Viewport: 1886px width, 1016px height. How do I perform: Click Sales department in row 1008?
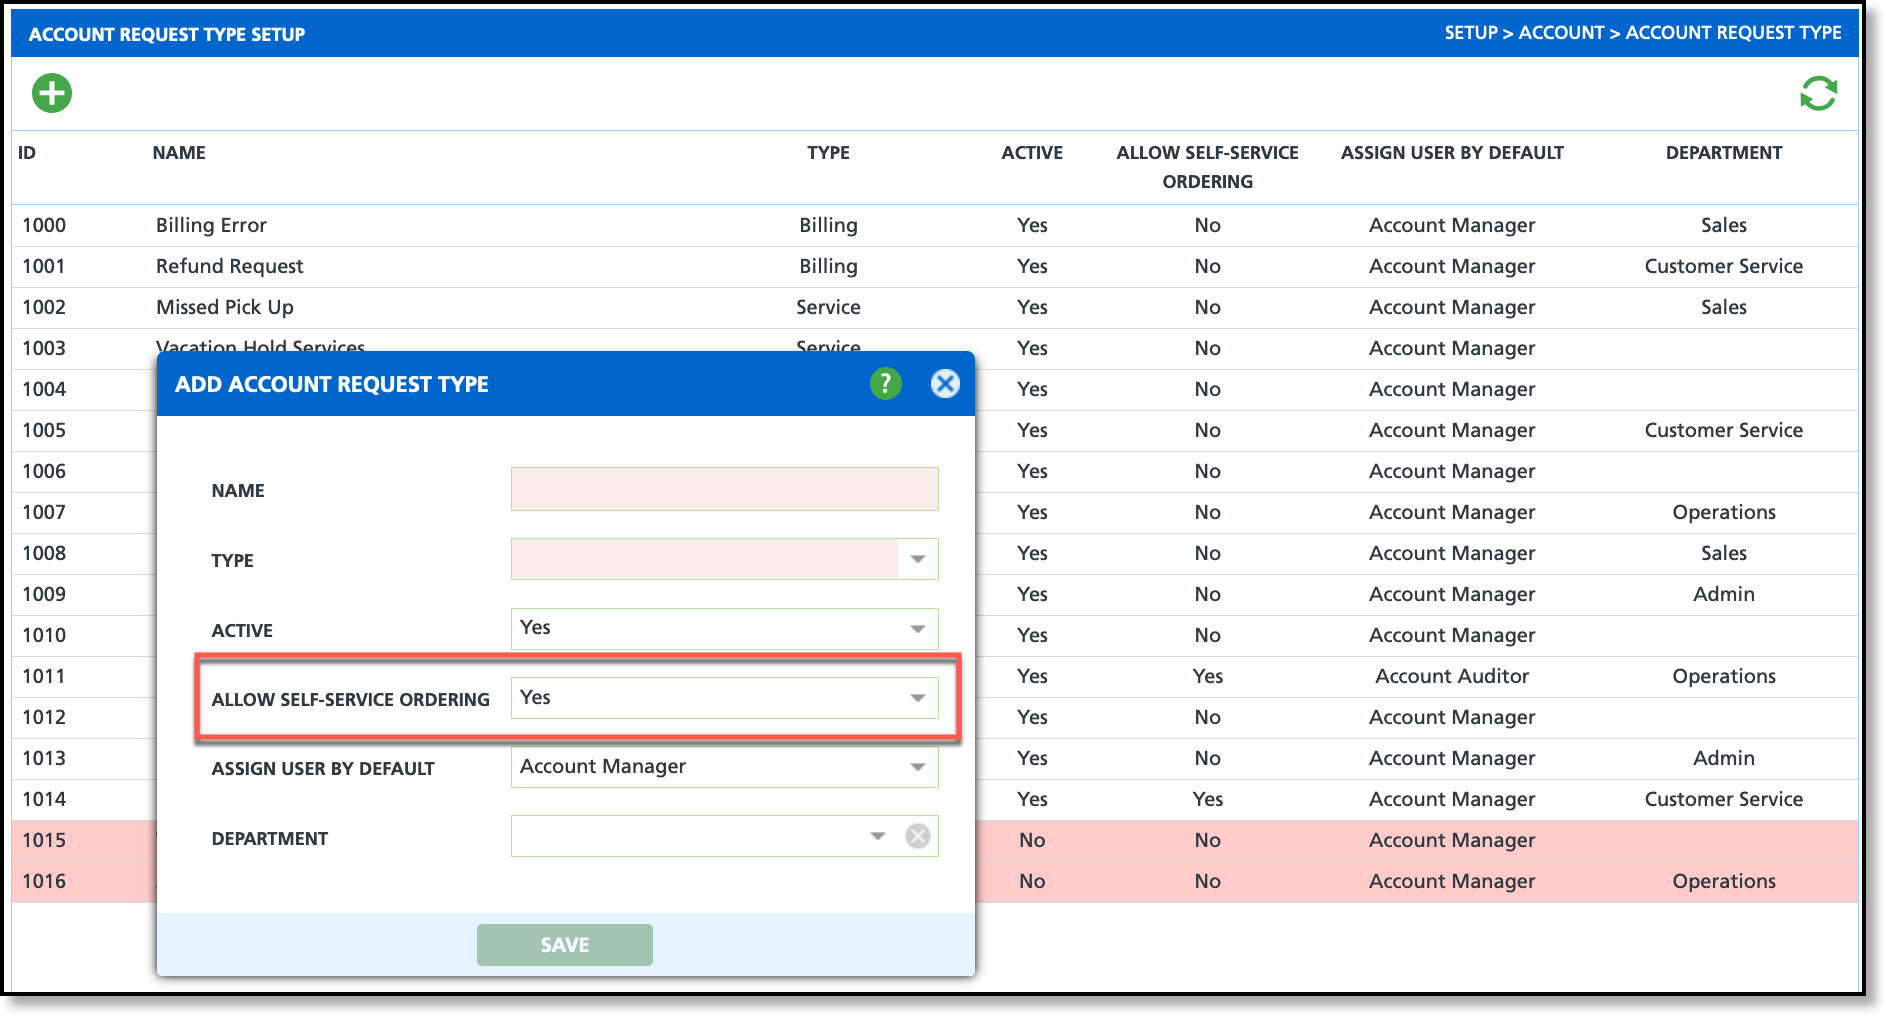1724,553
